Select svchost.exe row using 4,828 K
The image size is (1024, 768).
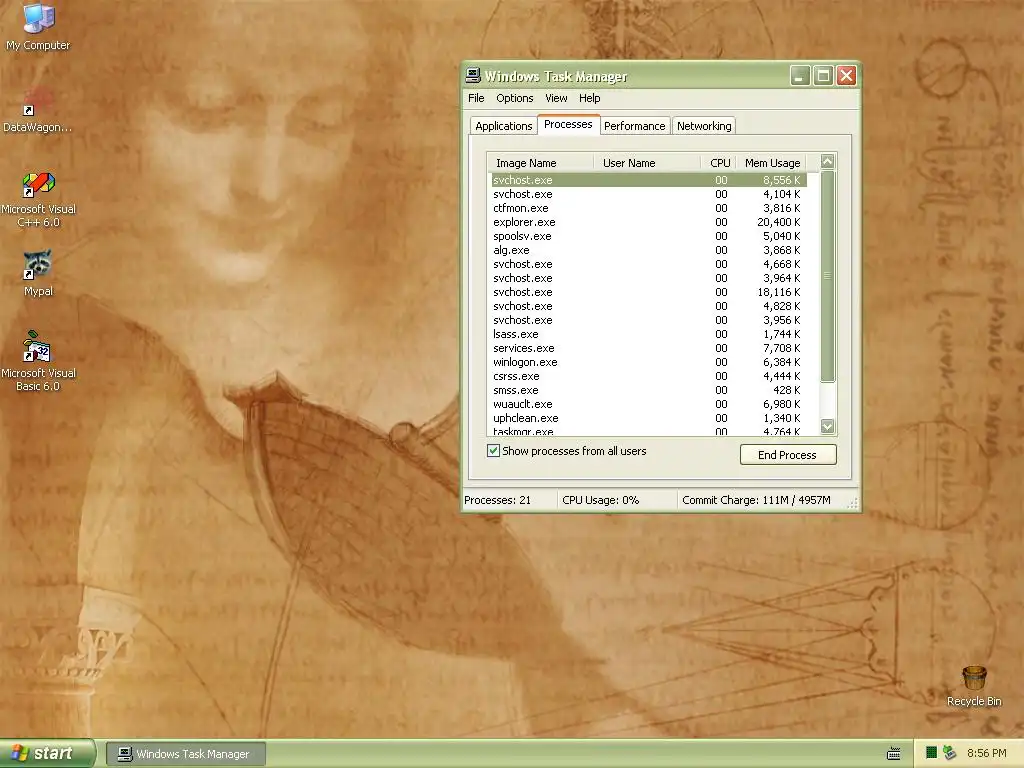pyautogui.click(x=649, y=306)
